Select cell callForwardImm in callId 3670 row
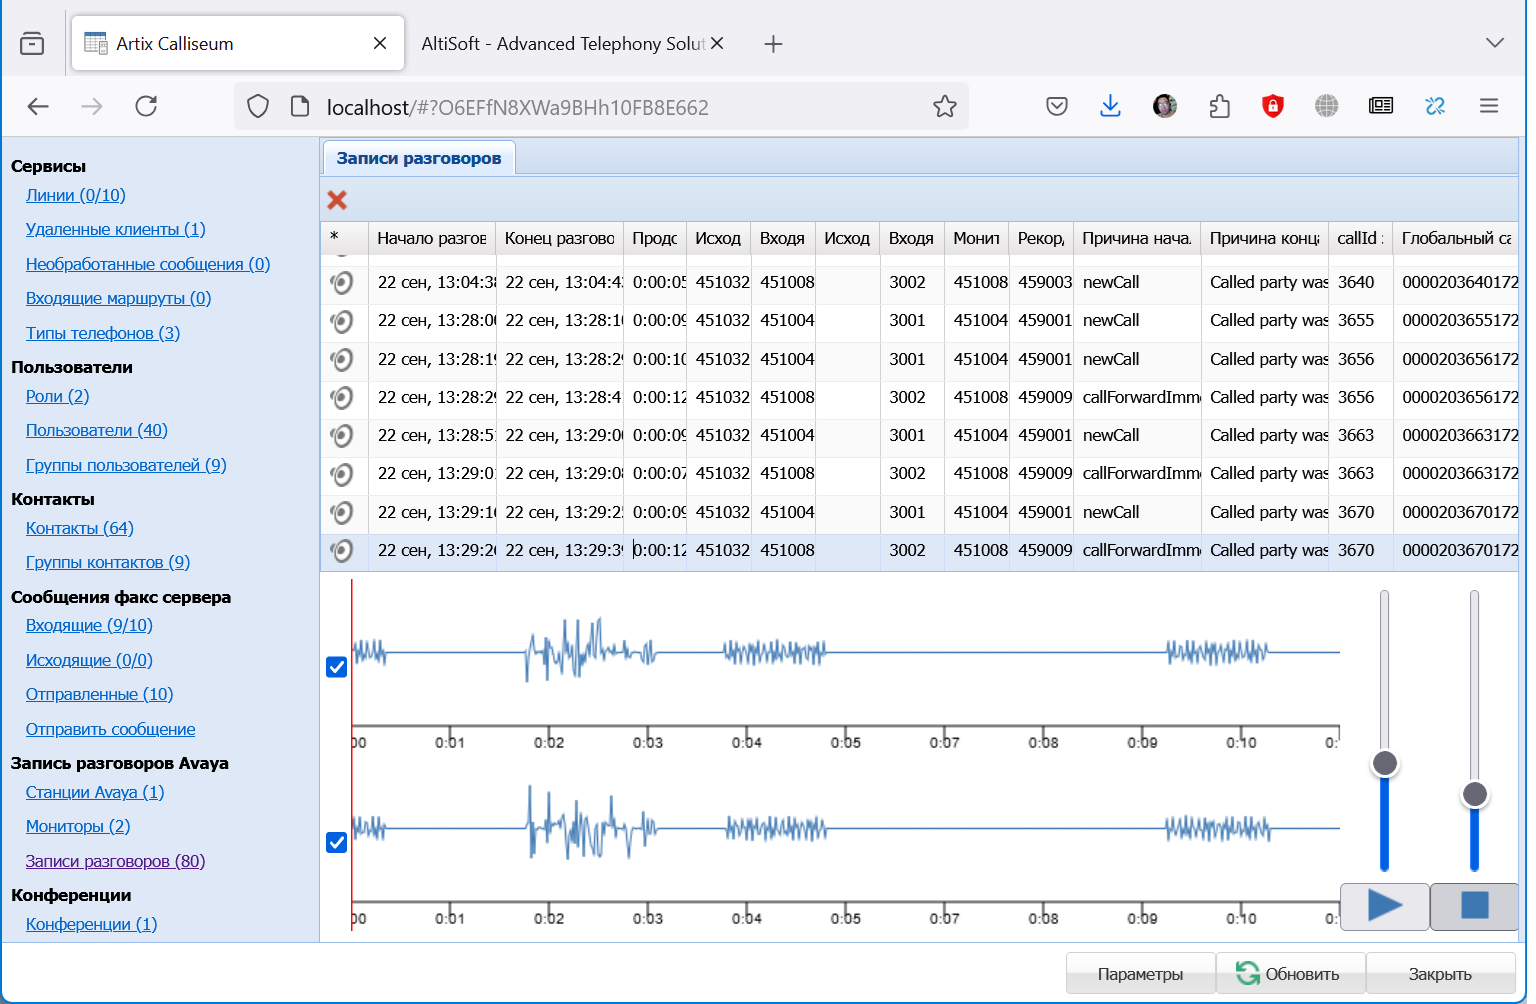The height and width of the screenshot is (1004, 1536). 1137,551
